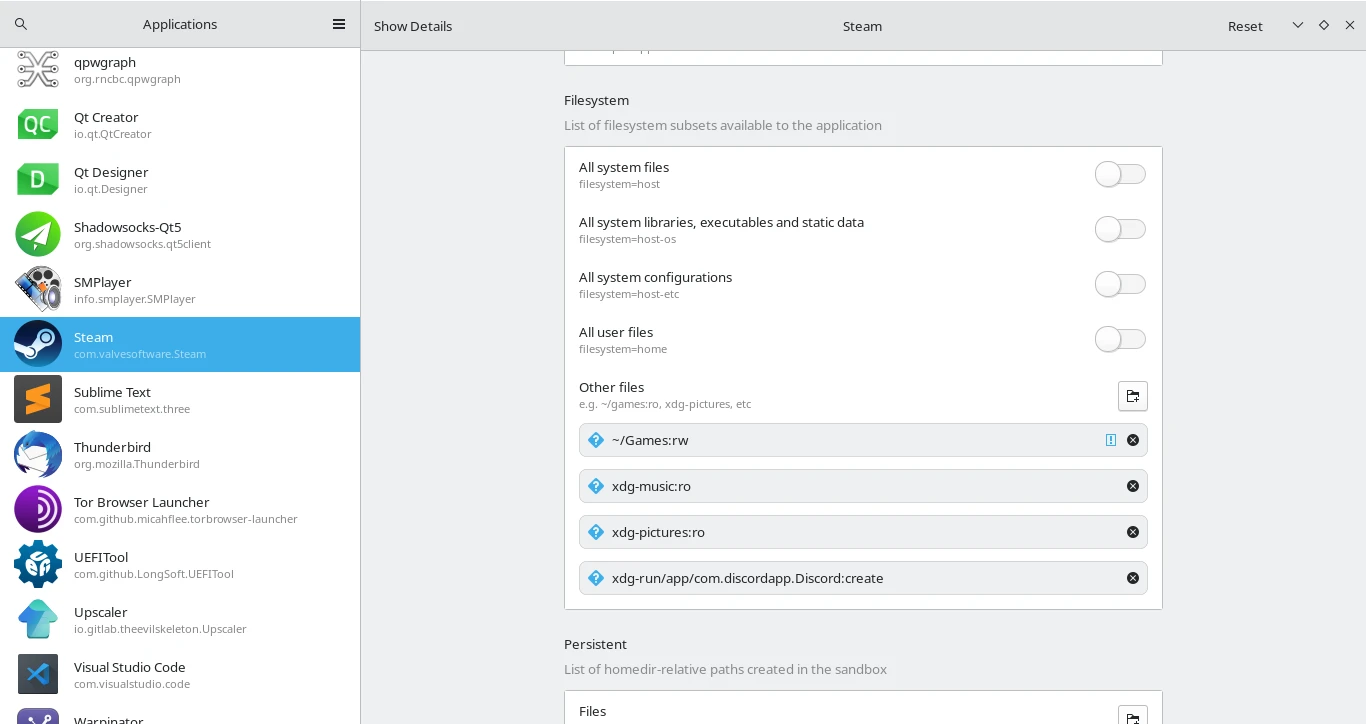Toggle All system configurations switch

[1120, 285]
